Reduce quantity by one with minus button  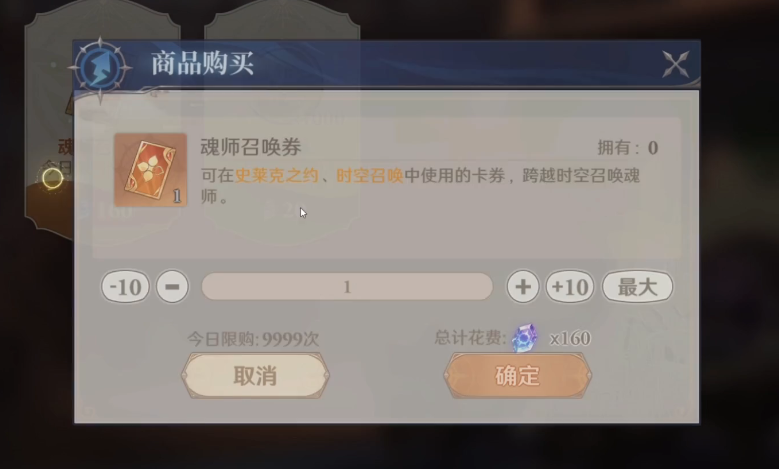(172, 287)
